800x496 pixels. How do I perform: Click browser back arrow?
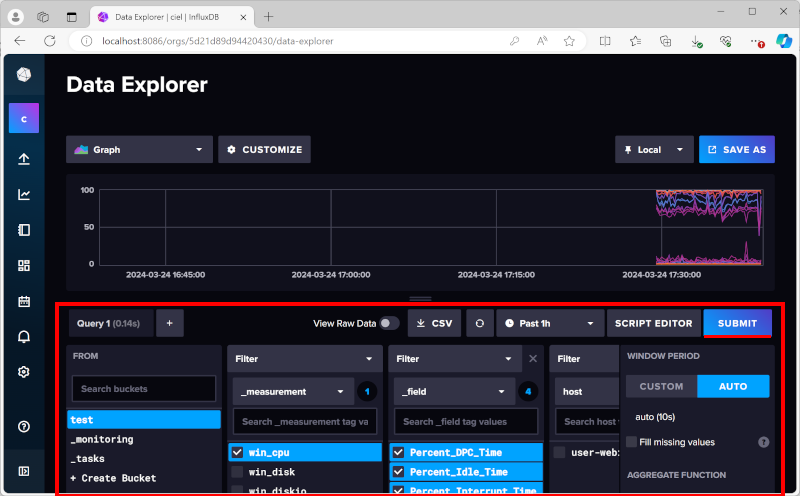click(19, 41)
